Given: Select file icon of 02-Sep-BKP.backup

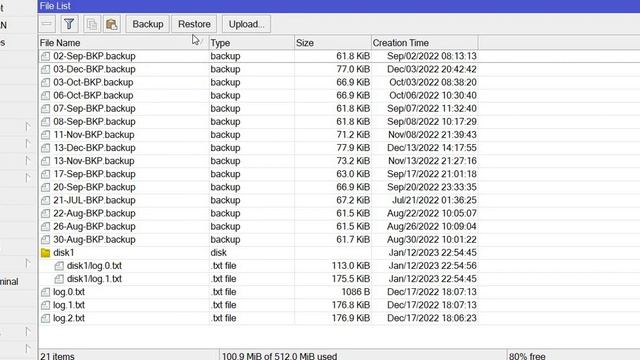Looking at the screenshot, I should click(46, 56).
